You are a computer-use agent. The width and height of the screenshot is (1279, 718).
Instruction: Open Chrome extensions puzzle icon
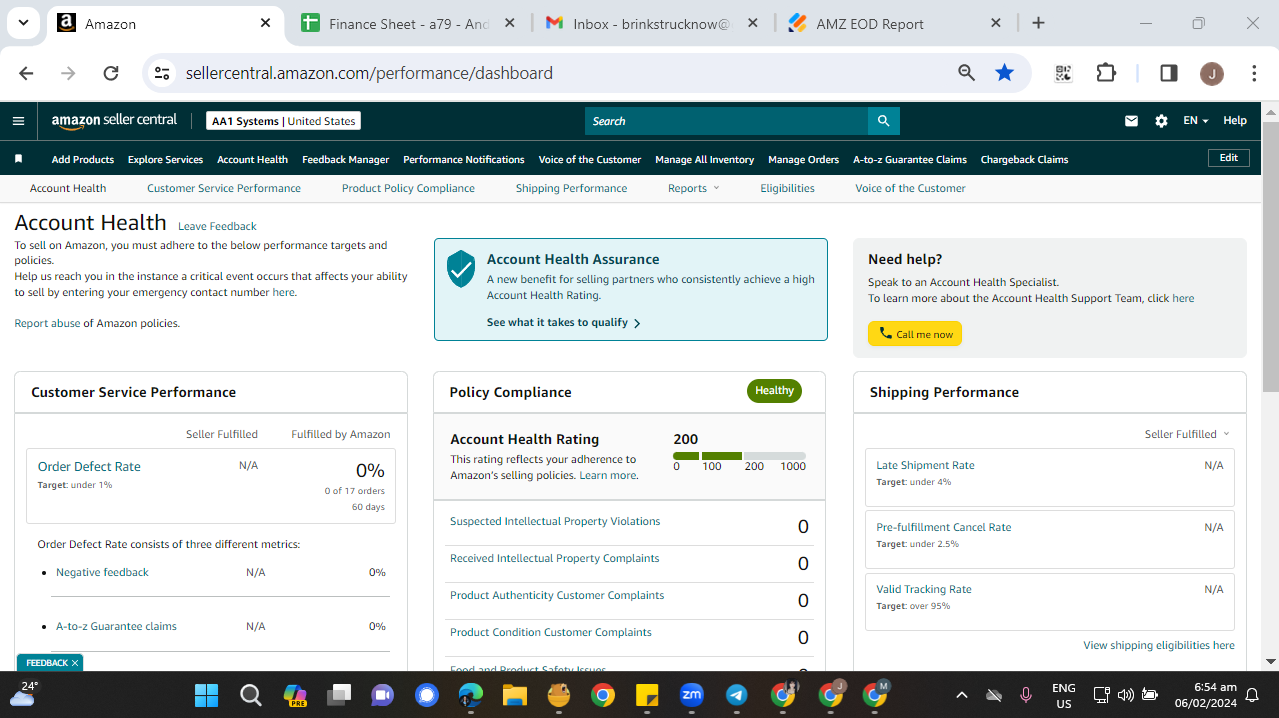[1106, 73]
